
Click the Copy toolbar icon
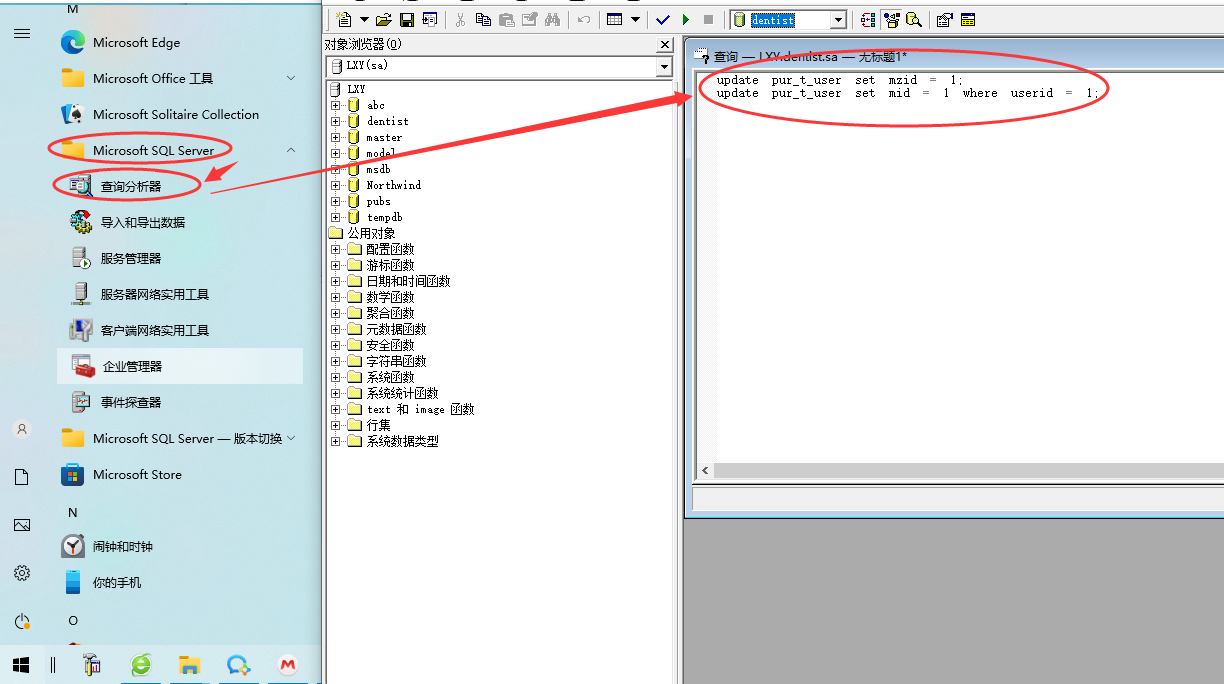point(484,20)
